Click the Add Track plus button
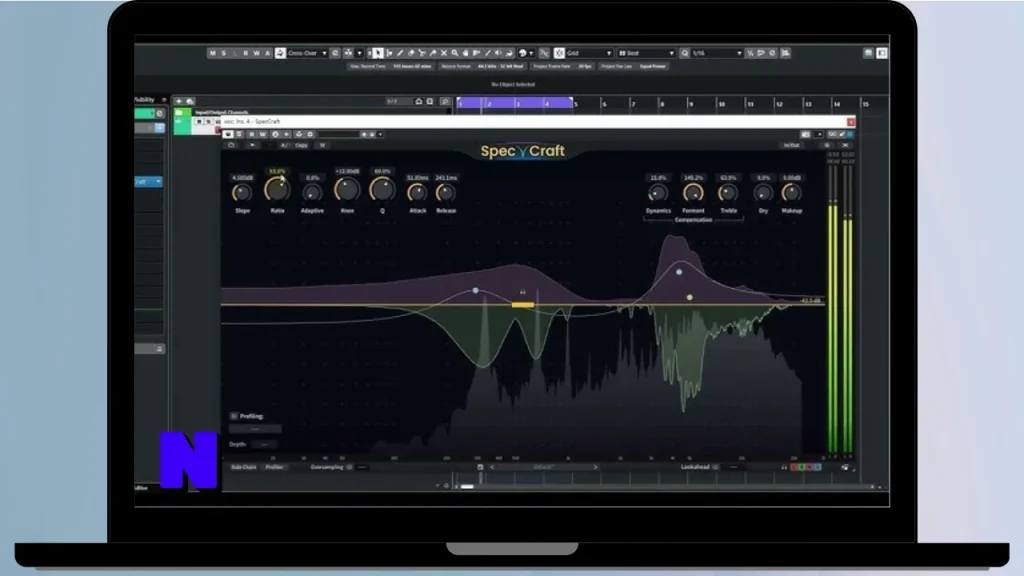 (178, 101)
